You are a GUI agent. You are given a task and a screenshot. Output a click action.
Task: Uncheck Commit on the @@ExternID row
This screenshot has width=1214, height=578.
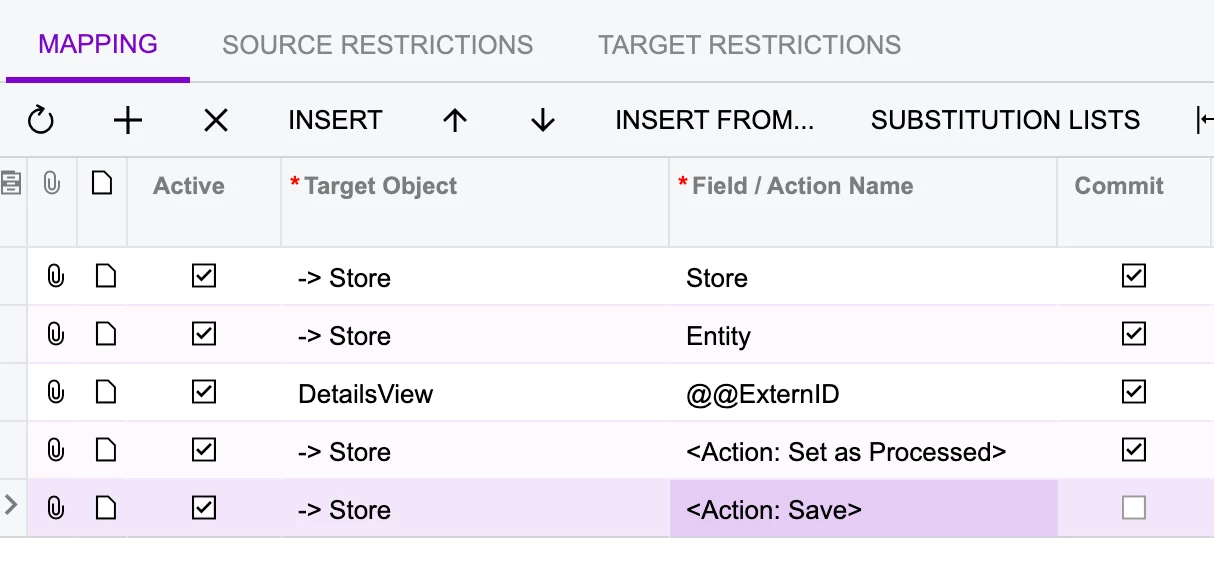coord(1133,393)
